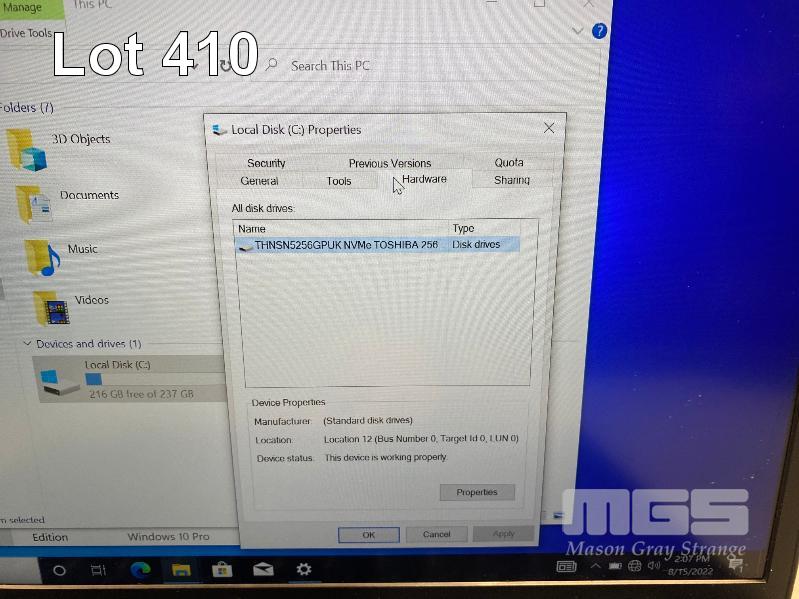Click the Properties button for the device
Image resolution: width=799 pixels, height=599 pixels.
[477, 492]
